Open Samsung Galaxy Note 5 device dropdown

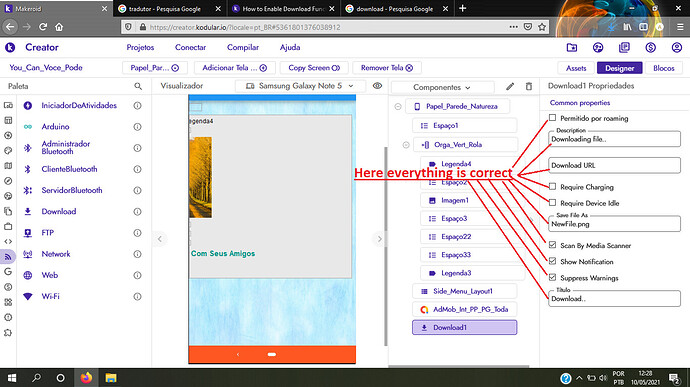pyautogui.click(x=300, y=86)
